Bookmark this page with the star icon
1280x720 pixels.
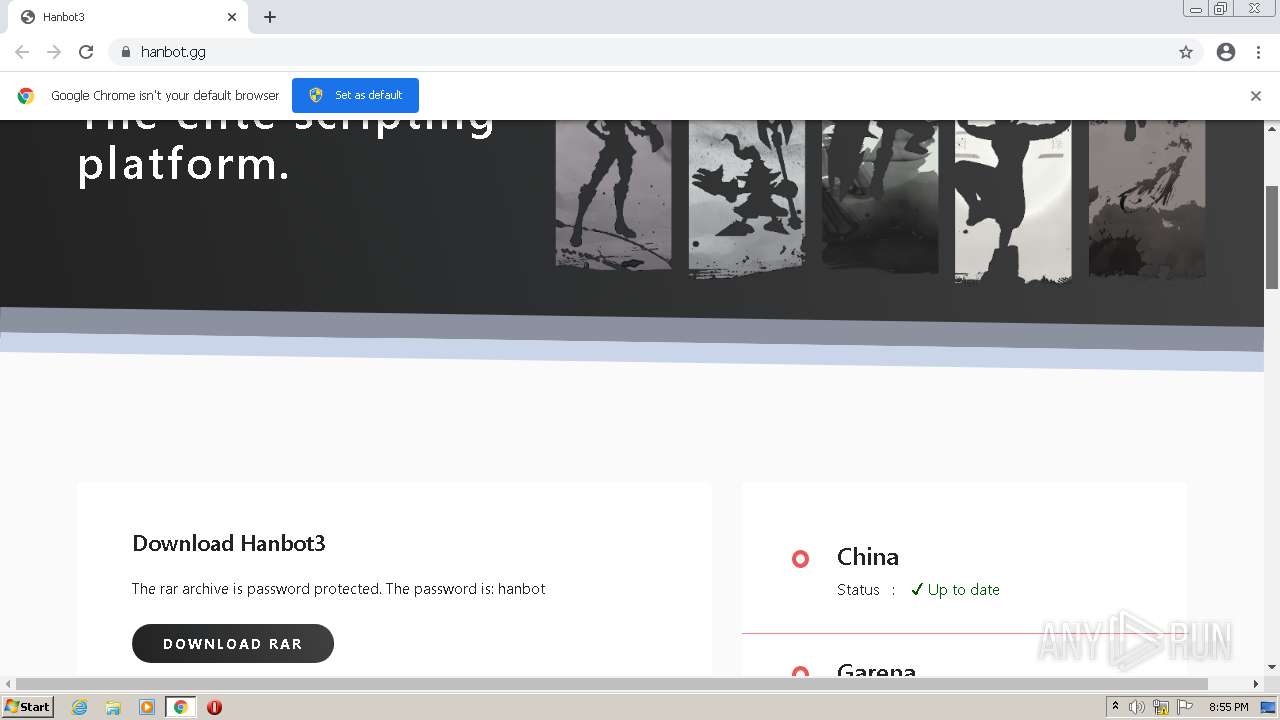coord(1186,52)
